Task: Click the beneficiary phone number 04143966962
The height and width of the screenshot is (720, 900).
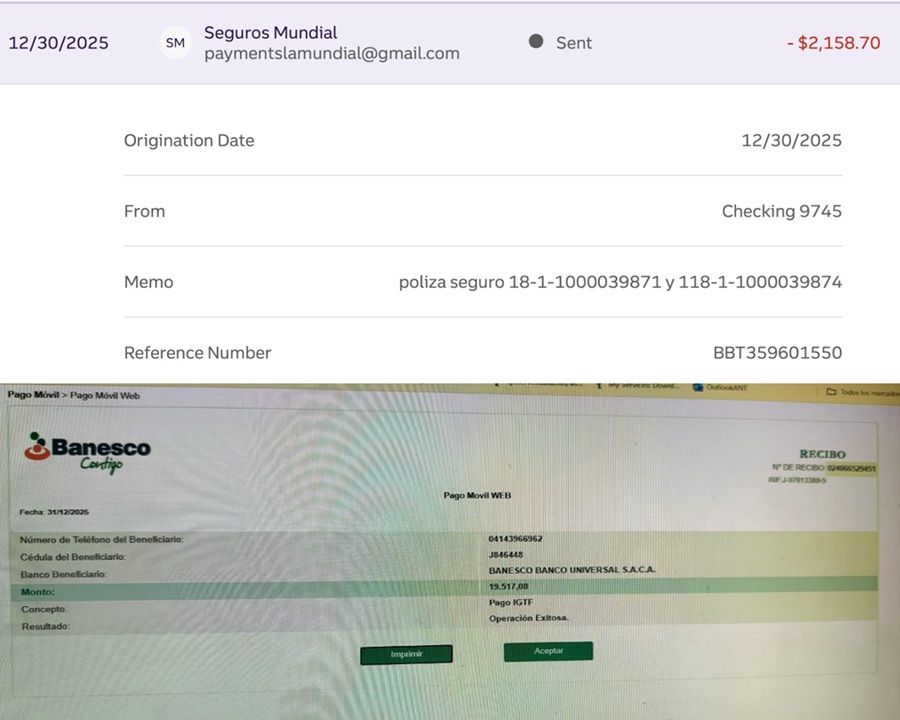Action: click(515, 539)
